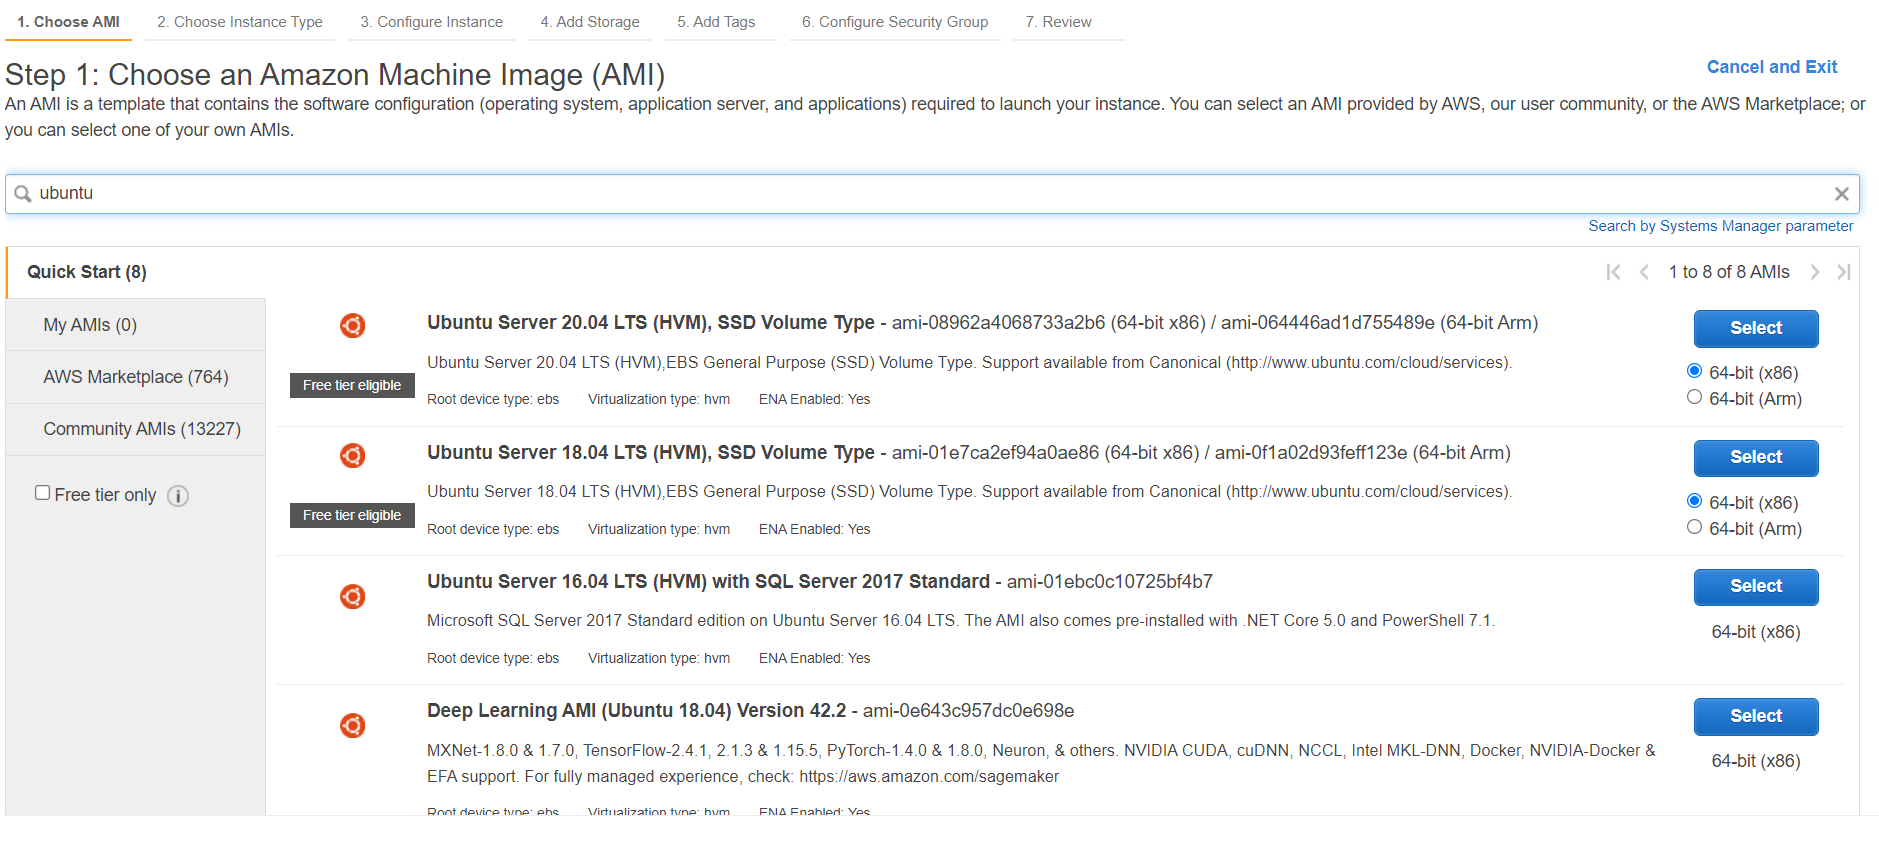Click the Step 1 page heading

[335, 75]
